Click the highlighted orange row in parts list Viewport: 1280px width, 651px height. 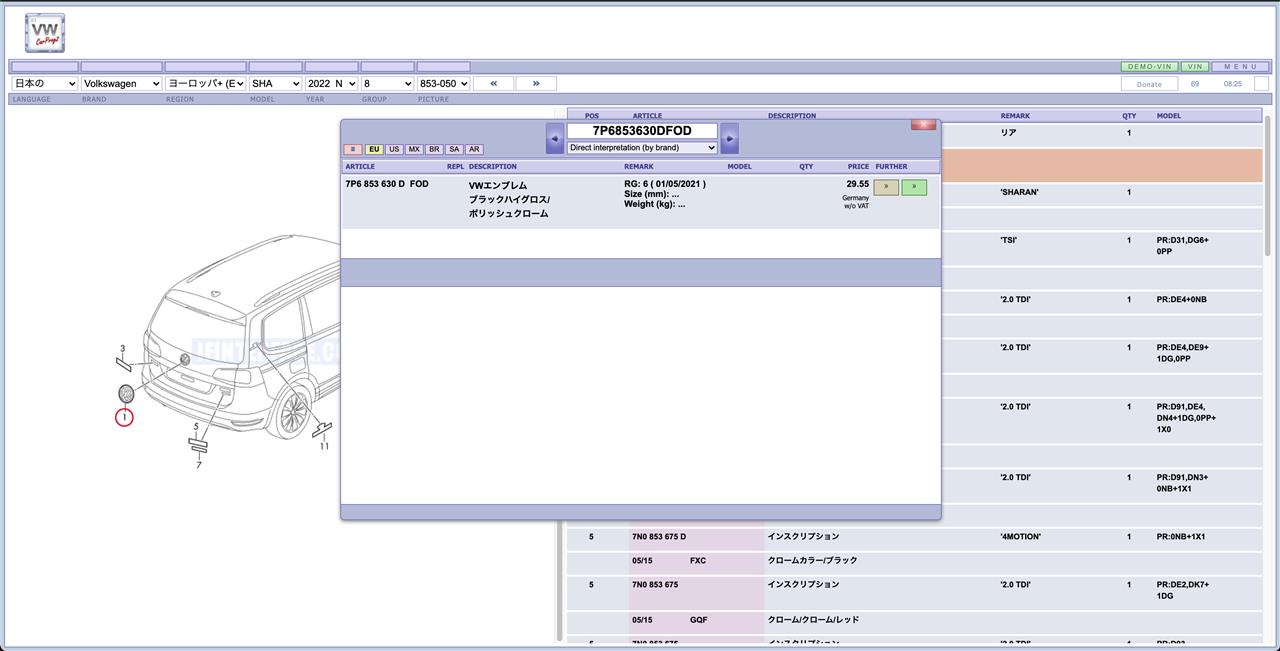[x=1102, y=166]
